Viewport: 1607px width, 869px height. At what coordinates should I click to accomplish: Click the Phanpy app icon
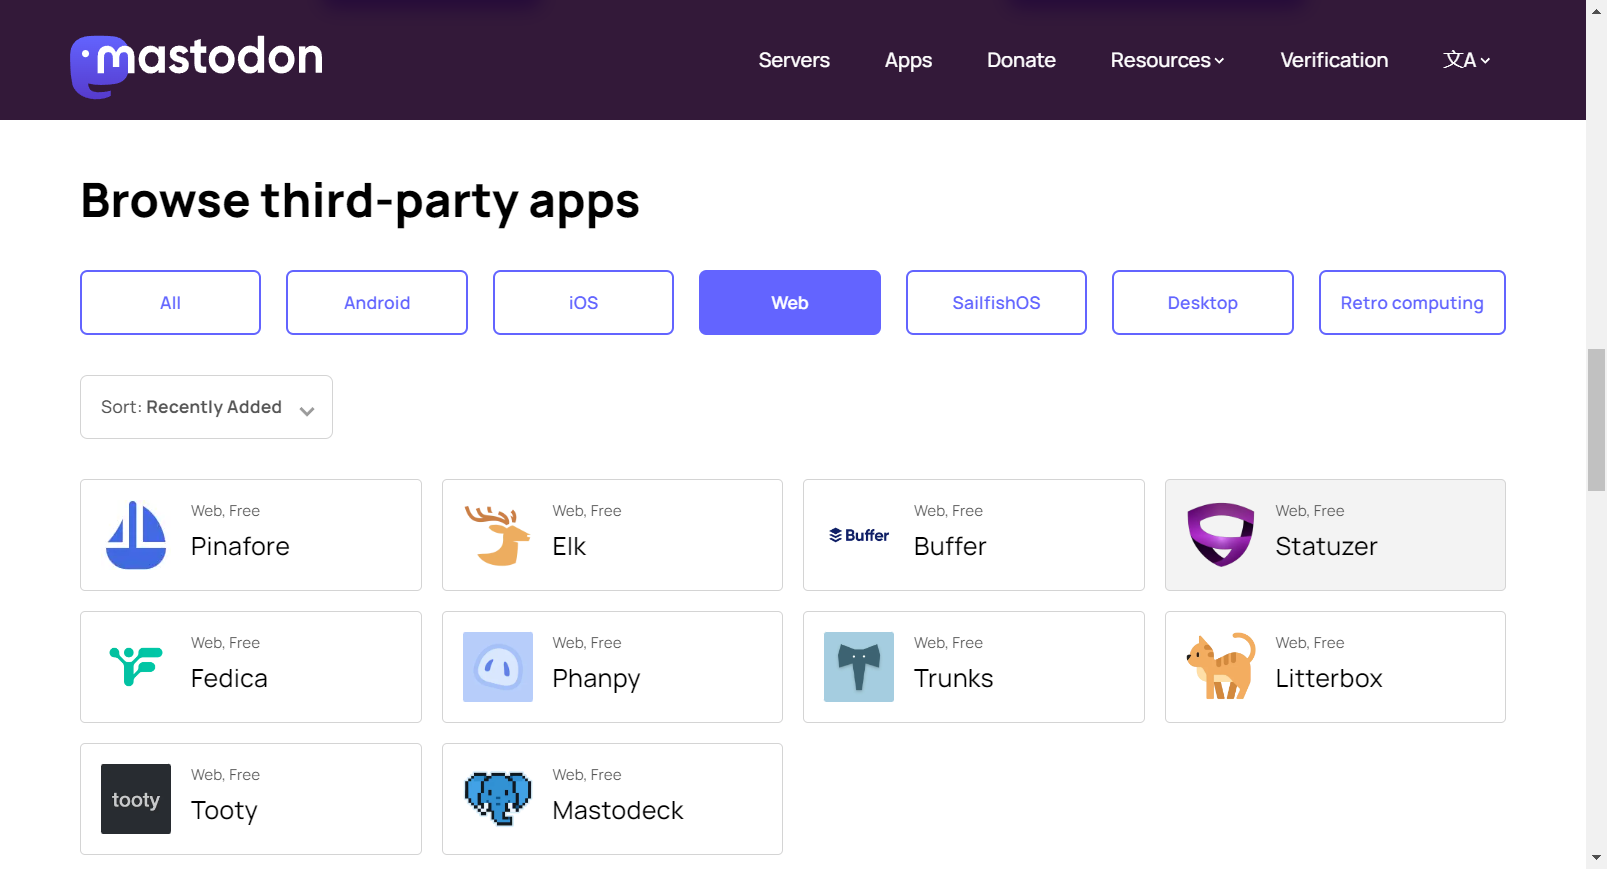tap(498, 667)
